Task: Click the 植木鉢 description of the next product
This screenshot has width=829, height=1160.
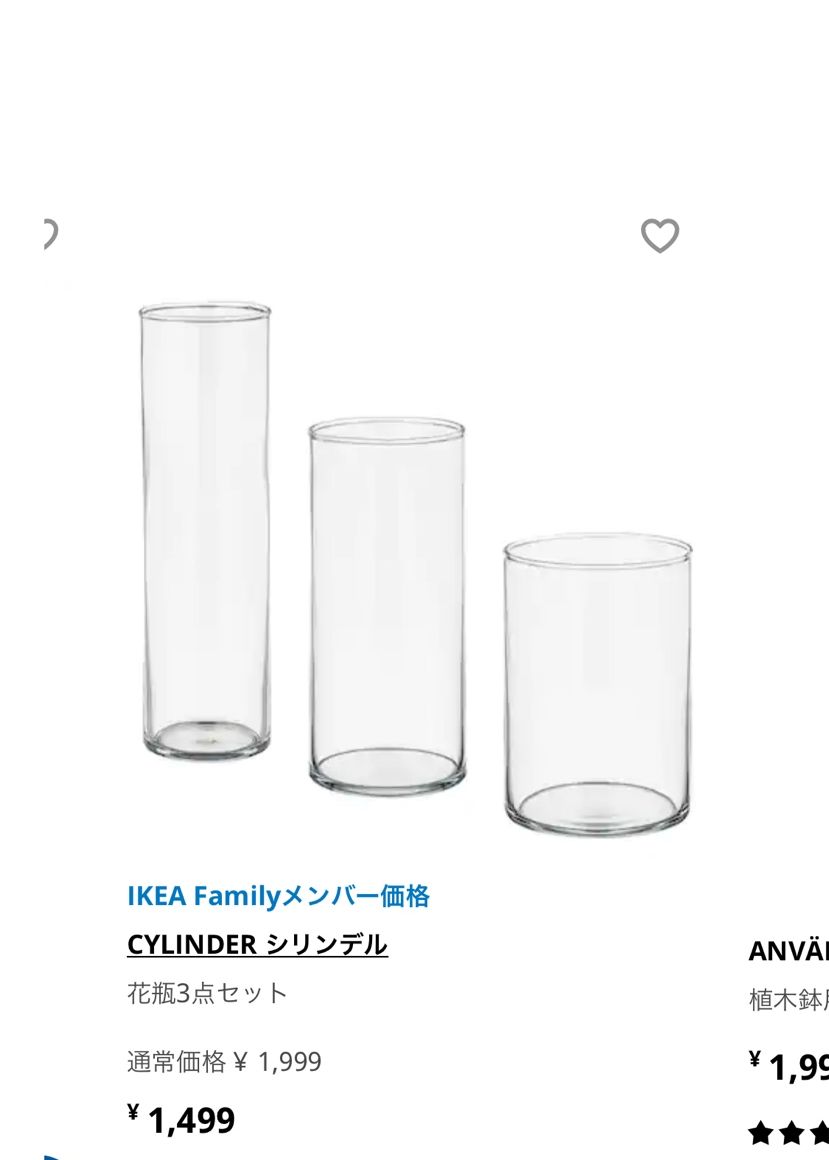Action: tap(788, 1000)
